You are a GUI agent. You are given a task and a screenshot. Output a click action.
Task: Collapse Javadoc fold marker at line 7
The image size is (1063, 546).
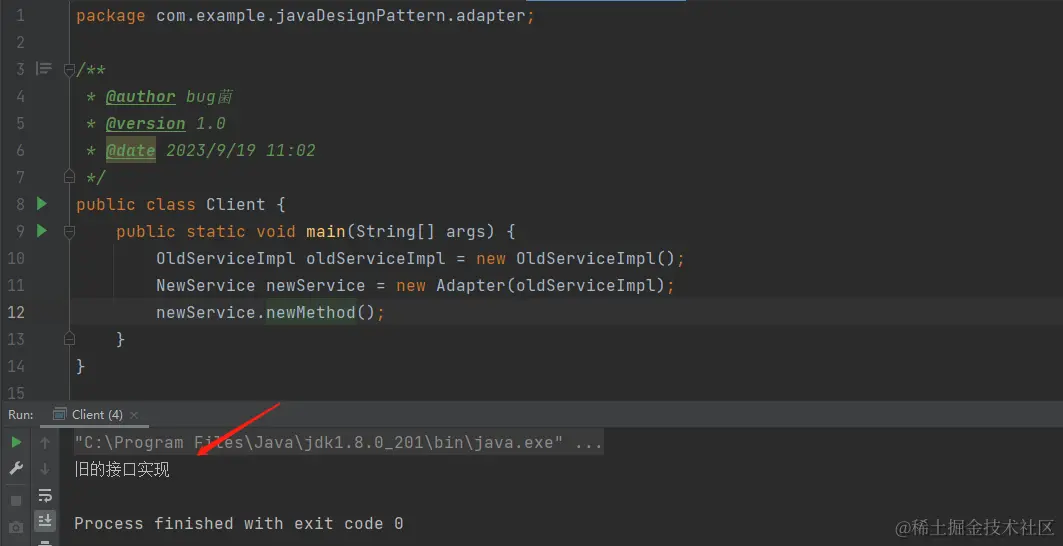[x=68, y=177]
